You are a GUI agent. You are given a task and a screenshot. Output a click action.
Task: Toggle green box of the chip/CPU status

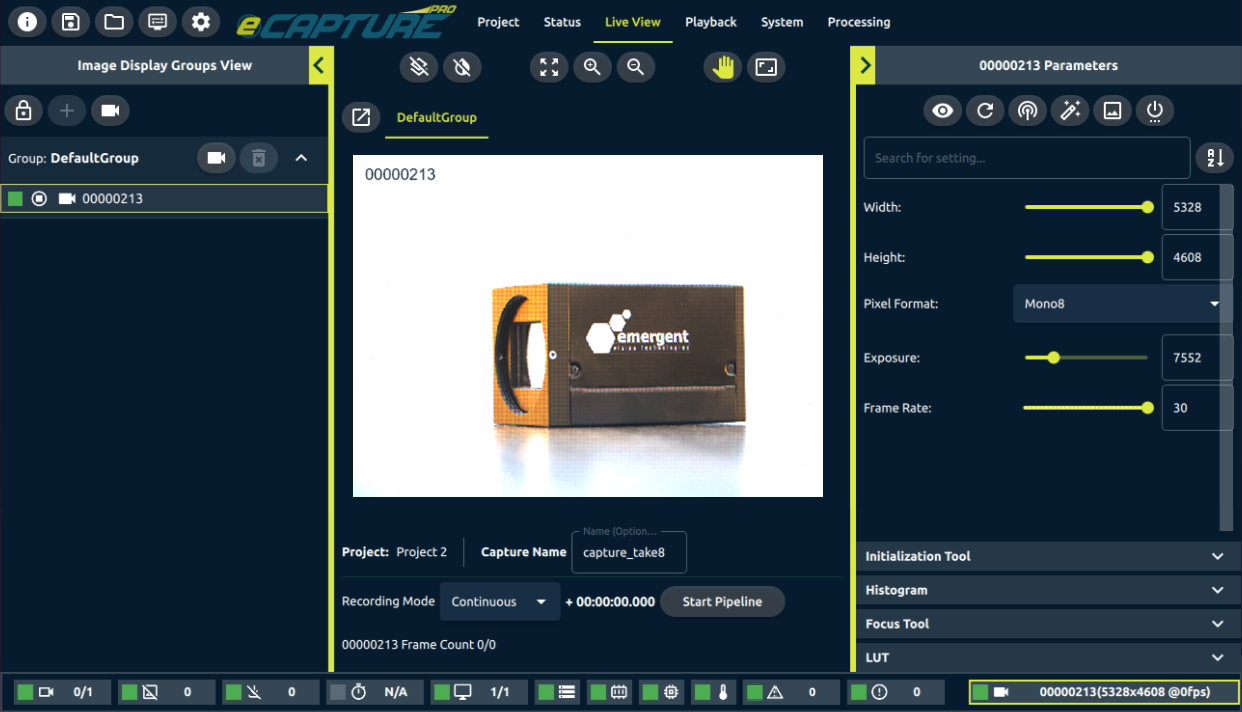coord(650,692)
